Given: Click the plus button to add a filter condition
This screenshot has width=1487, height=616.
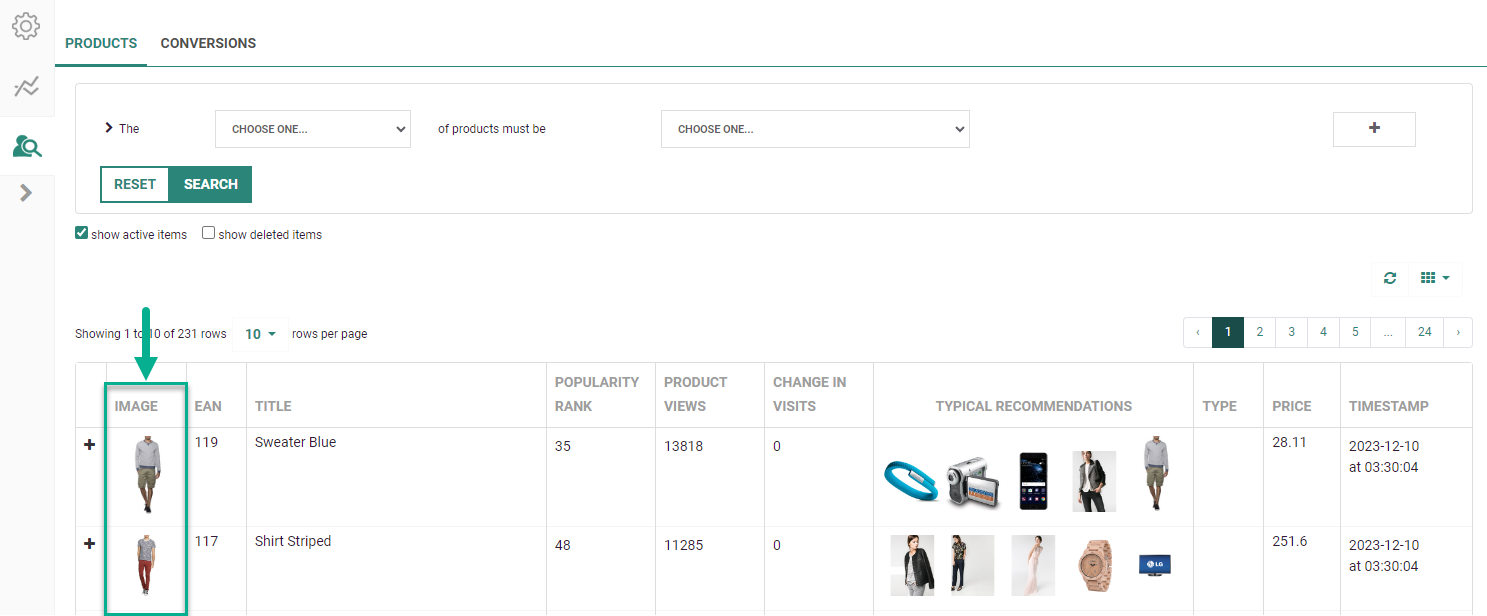Looking at the screenshot, I should [x=1374, y=129].
